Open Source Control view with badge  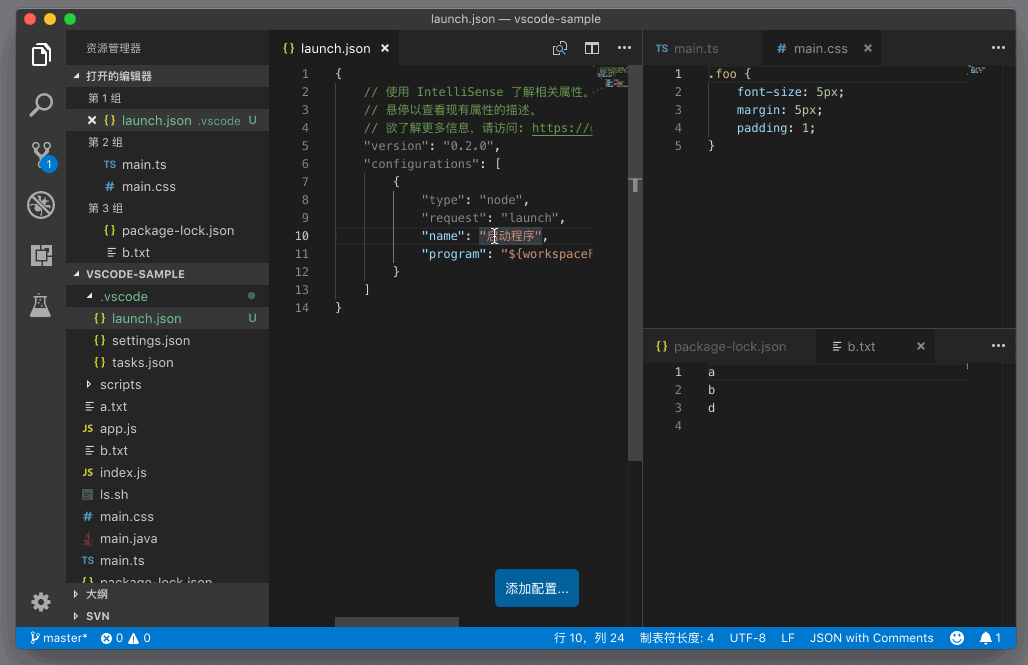(x=41, y=154)
